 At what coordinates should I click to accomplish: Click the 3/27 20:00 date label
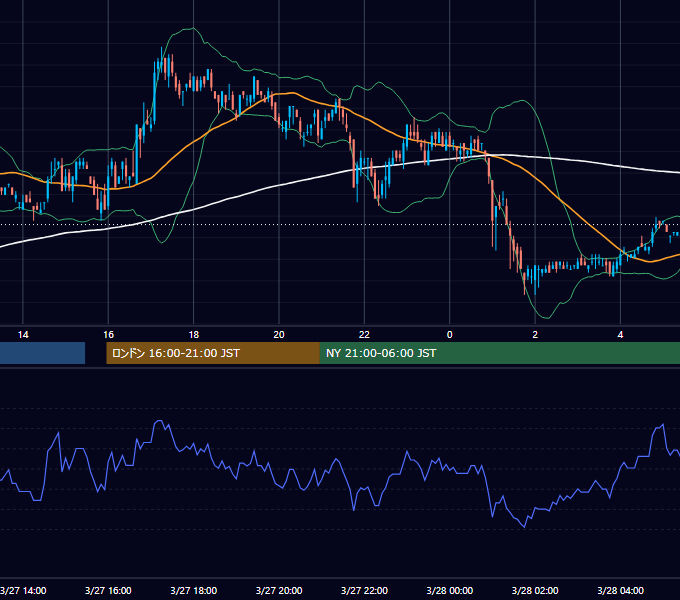point(279,590)
